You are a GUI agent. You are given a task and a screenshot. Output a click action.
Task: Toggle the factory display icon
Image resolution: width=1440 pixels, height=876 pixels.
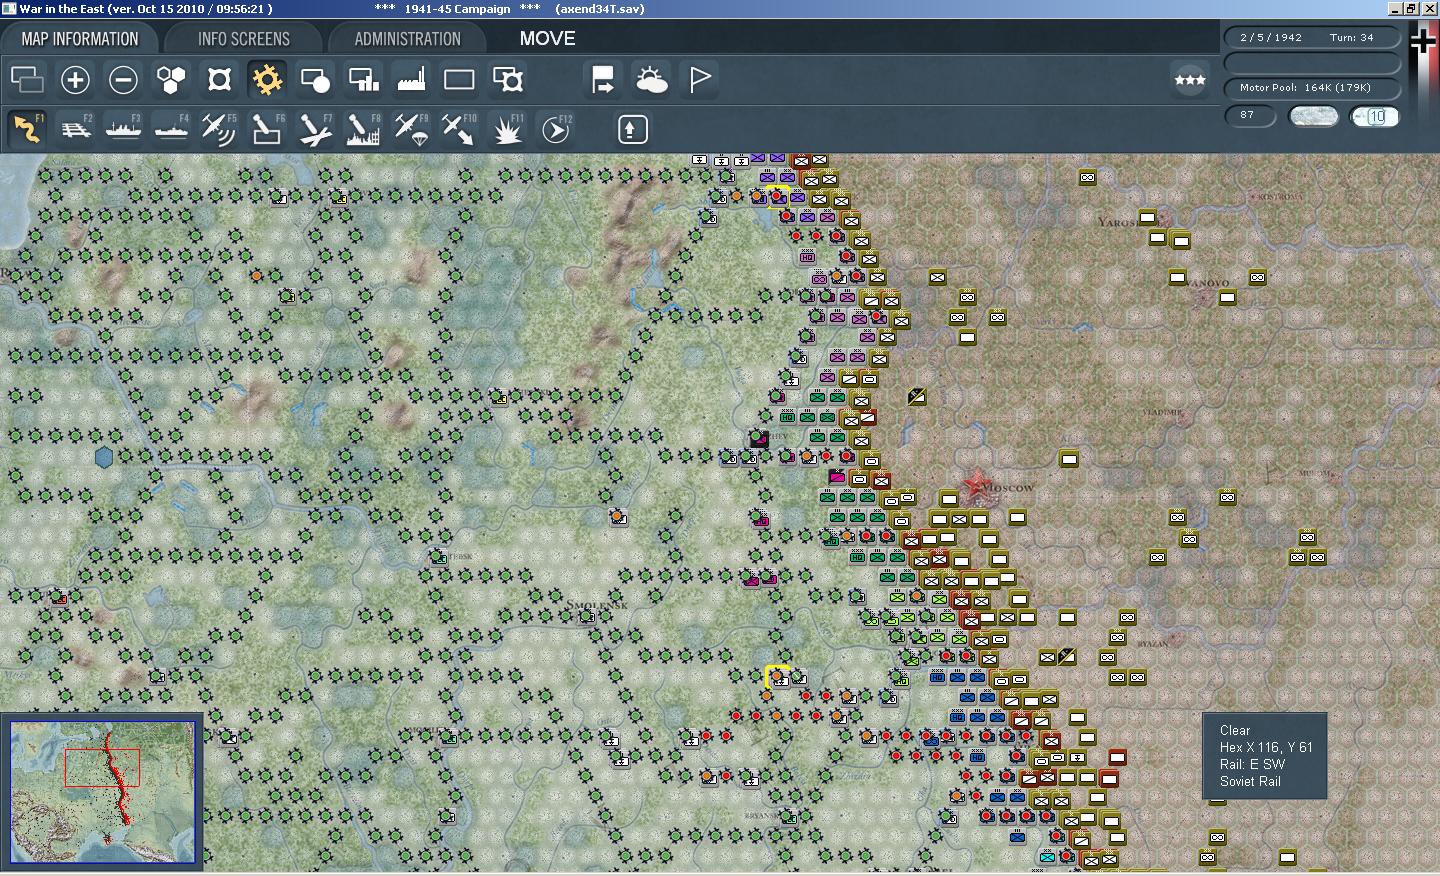pyautogui.click(x=411, y=79)
